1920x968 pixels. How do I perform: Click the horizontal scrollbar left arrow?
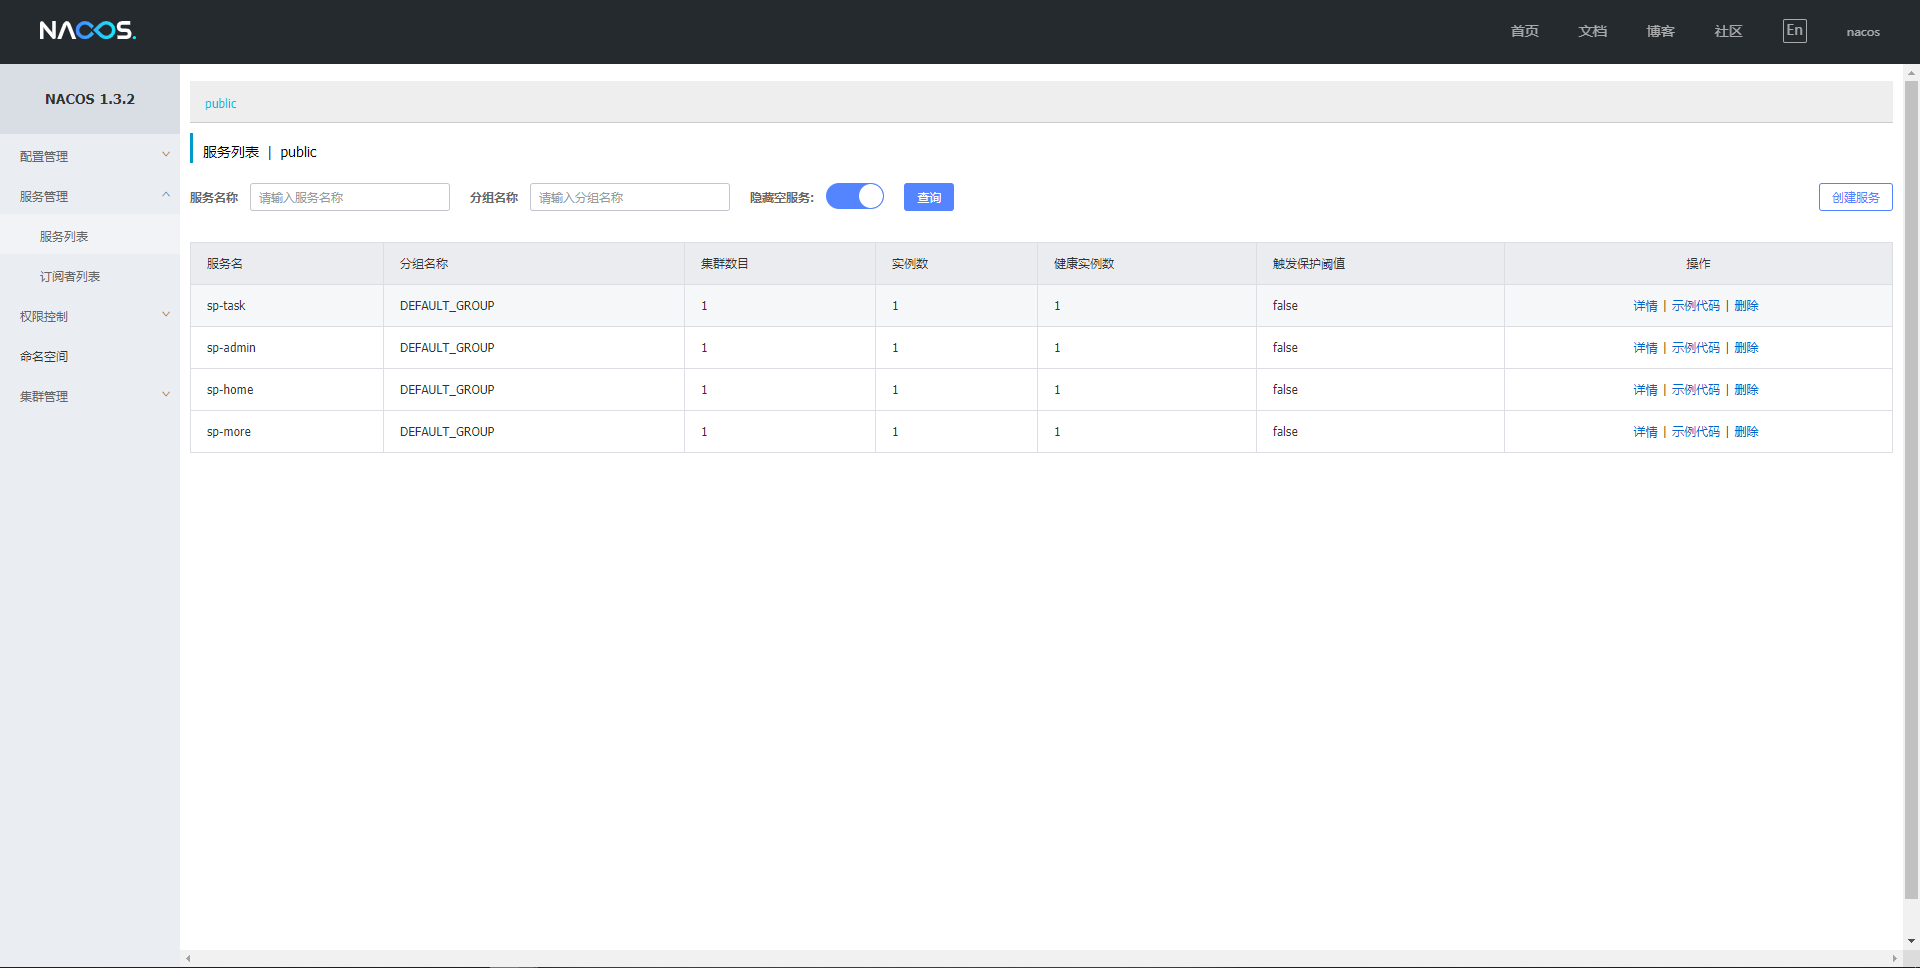pos(188,959)
